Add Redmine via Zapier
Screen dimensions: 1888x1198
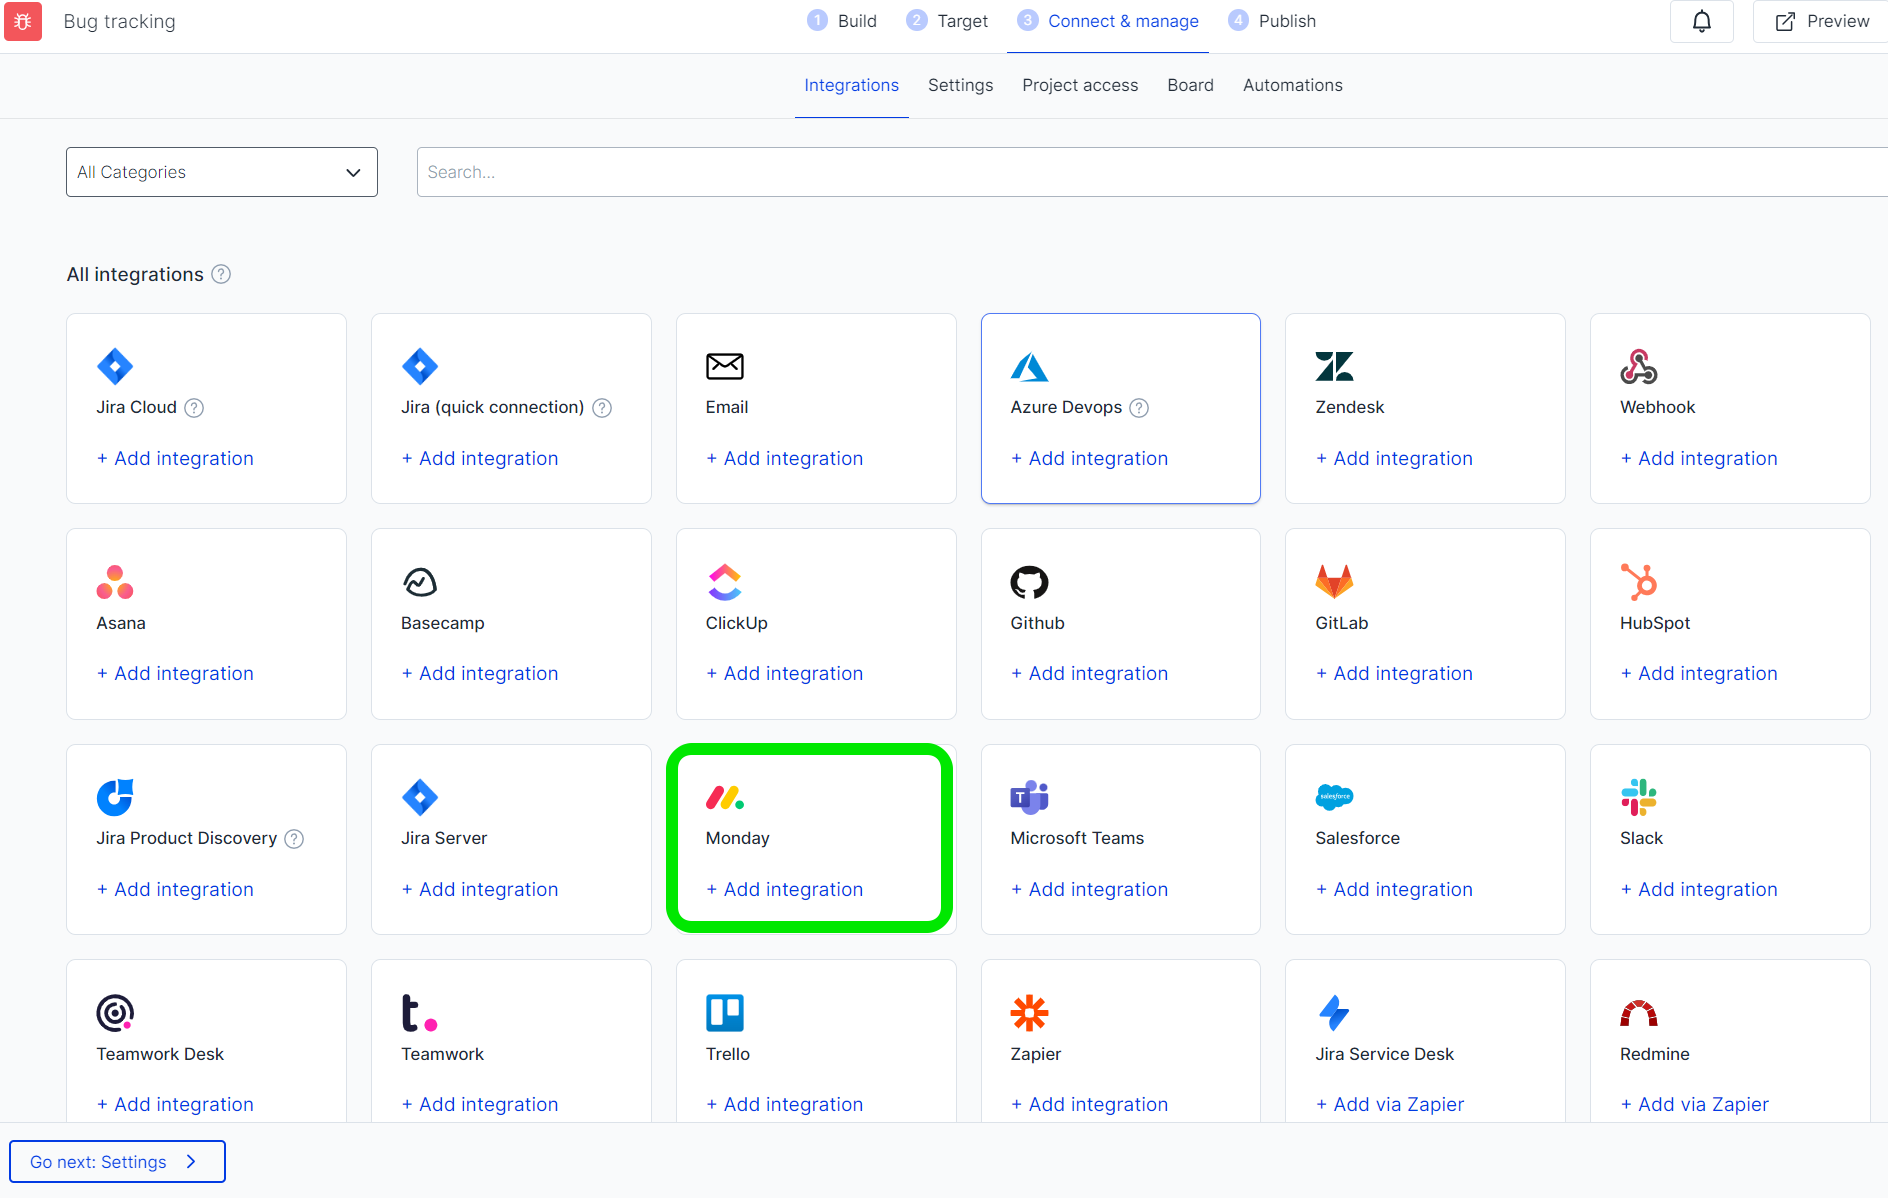tap(1695, 1105)
